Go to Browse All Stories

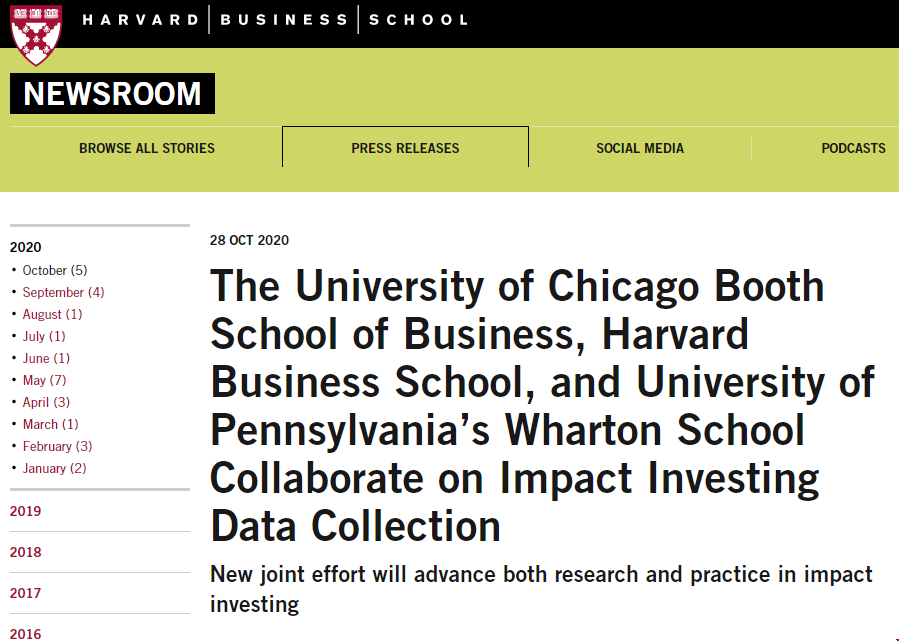pyautogui.click(x=147, y=148)
